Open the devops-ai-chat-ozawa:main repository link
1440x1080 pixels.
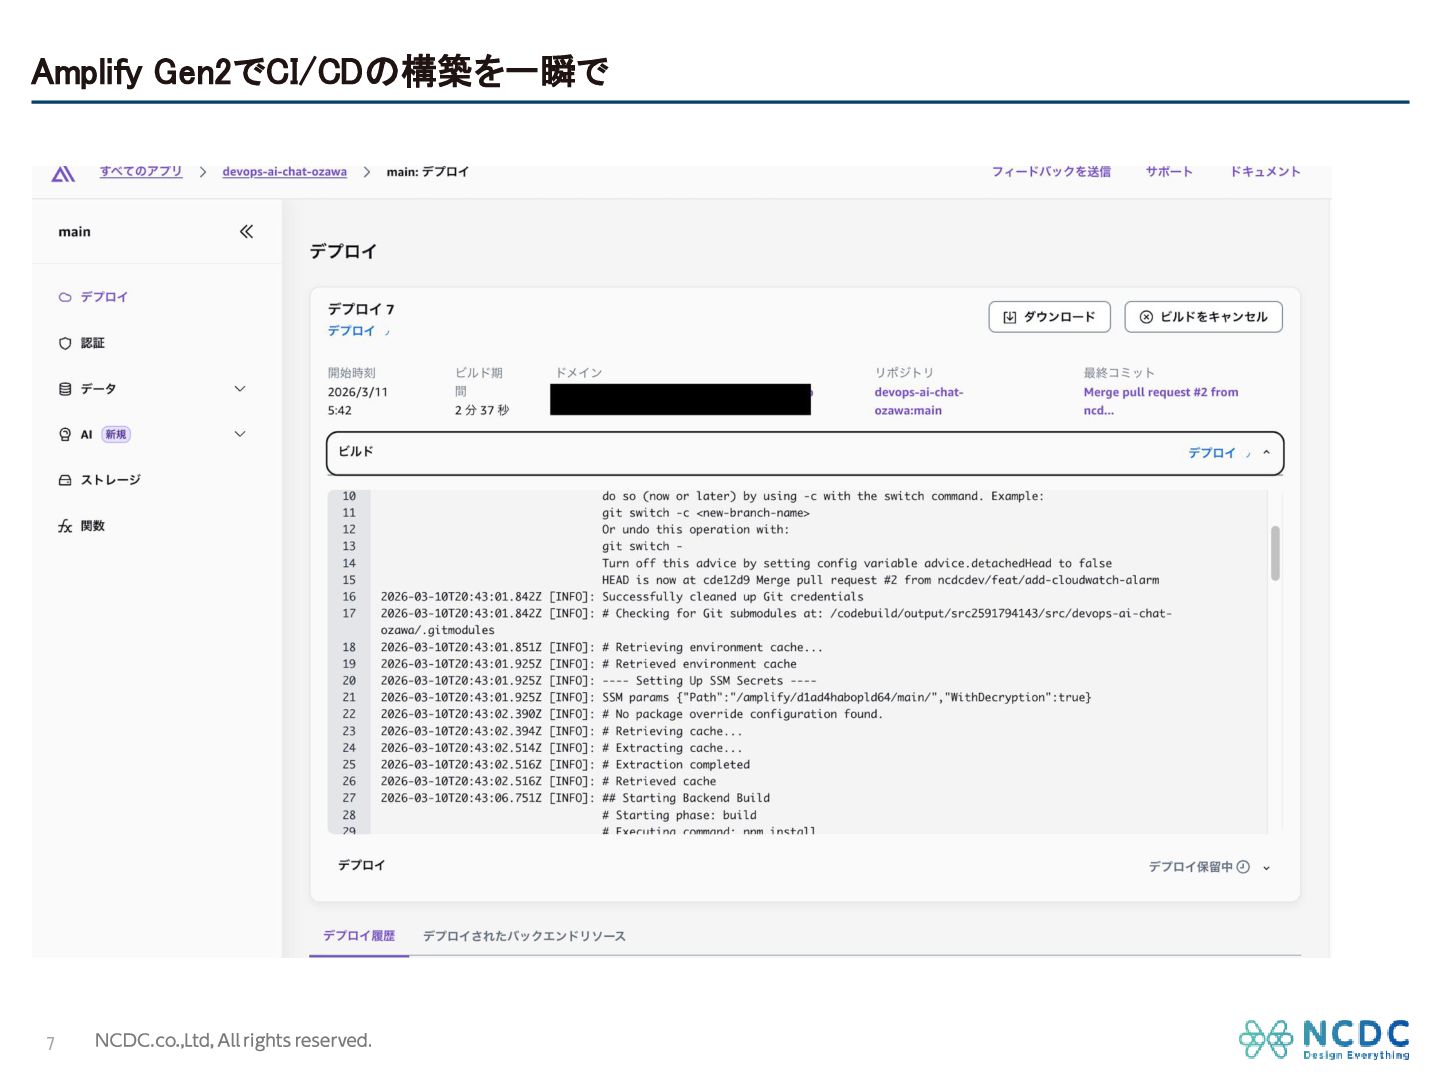click(919, 401)
